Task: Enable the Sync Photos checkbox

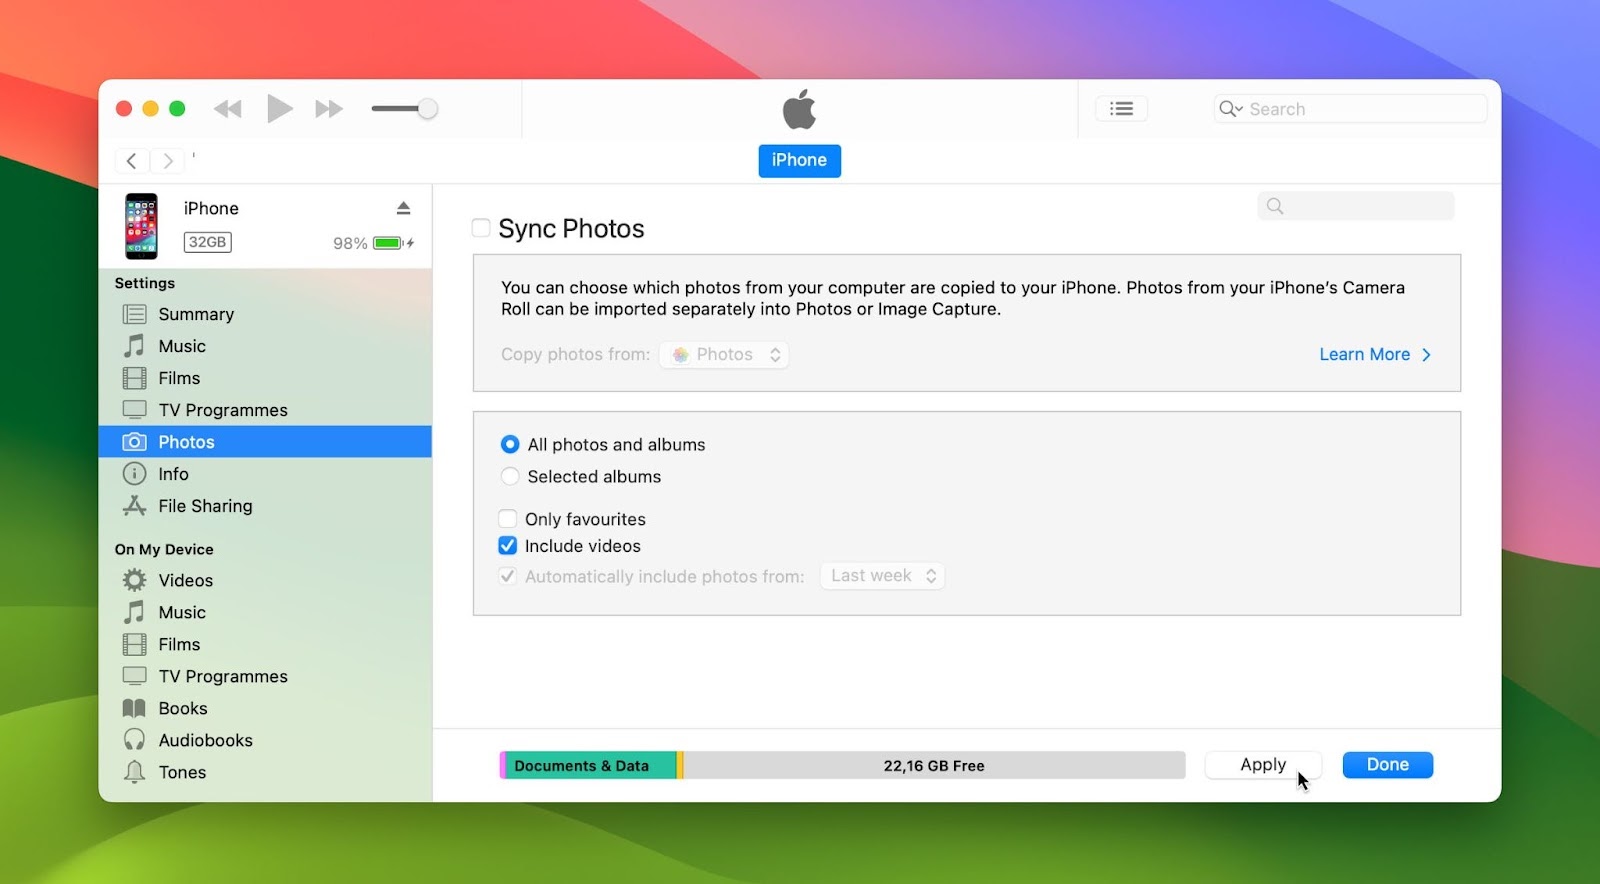Action: click(481, 228)
